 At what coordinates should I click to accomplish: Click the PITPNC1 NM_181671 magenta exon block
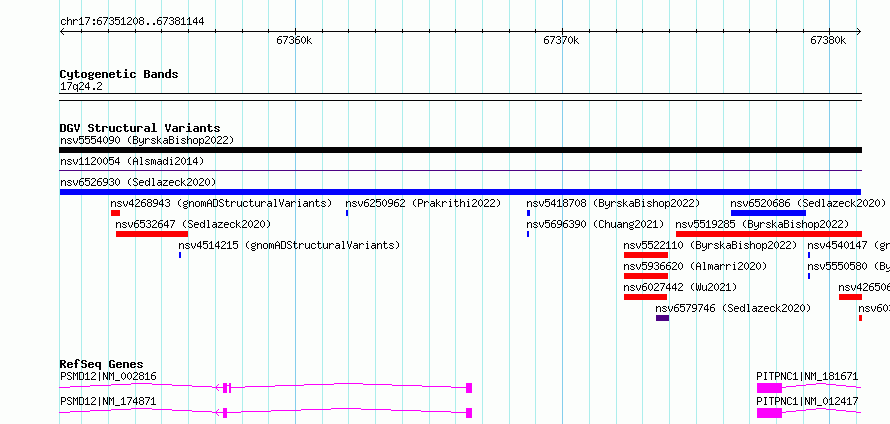point(769,388)
